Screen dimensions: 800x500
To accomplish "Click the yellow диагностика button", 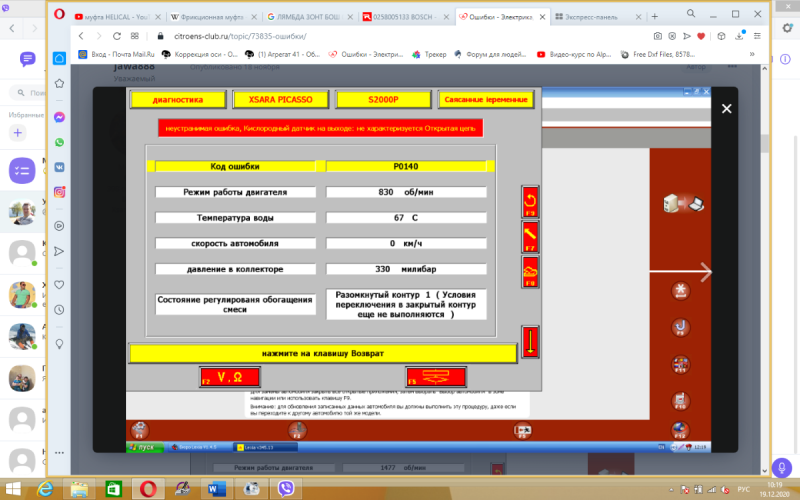I will pyautogui.click(x=178, y=100).
